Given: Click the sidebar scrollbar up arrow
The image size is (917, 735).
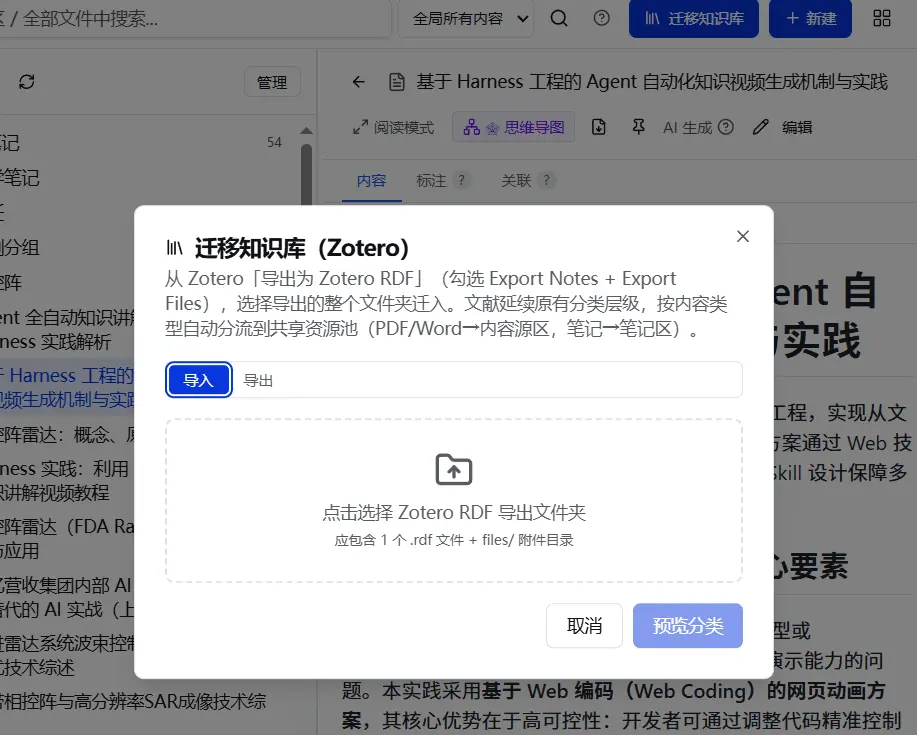Looking at the screenshot, I should (x=306, y=131).
